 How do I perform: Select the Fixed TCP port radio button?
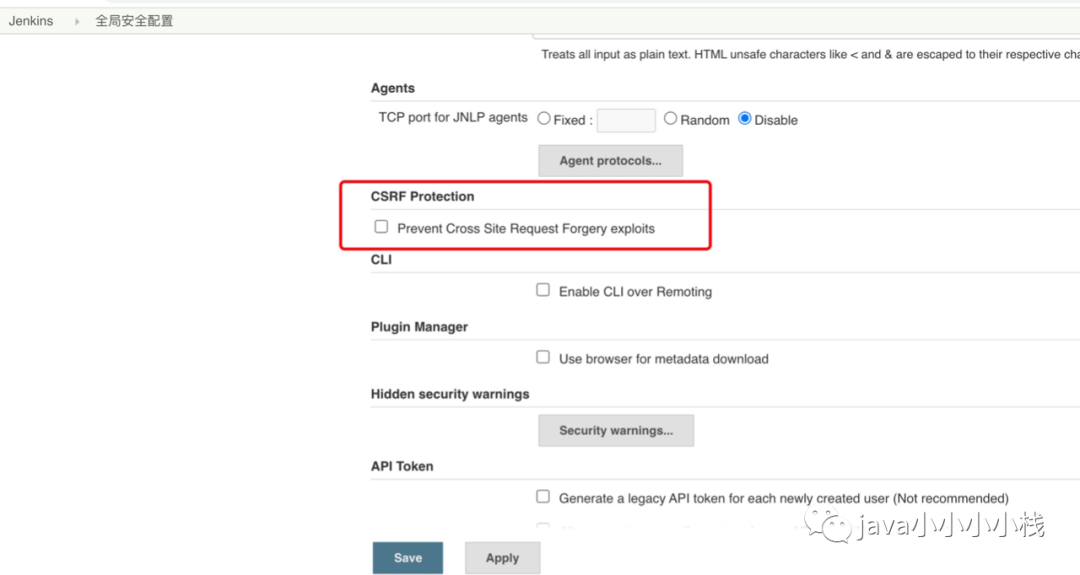544,119
